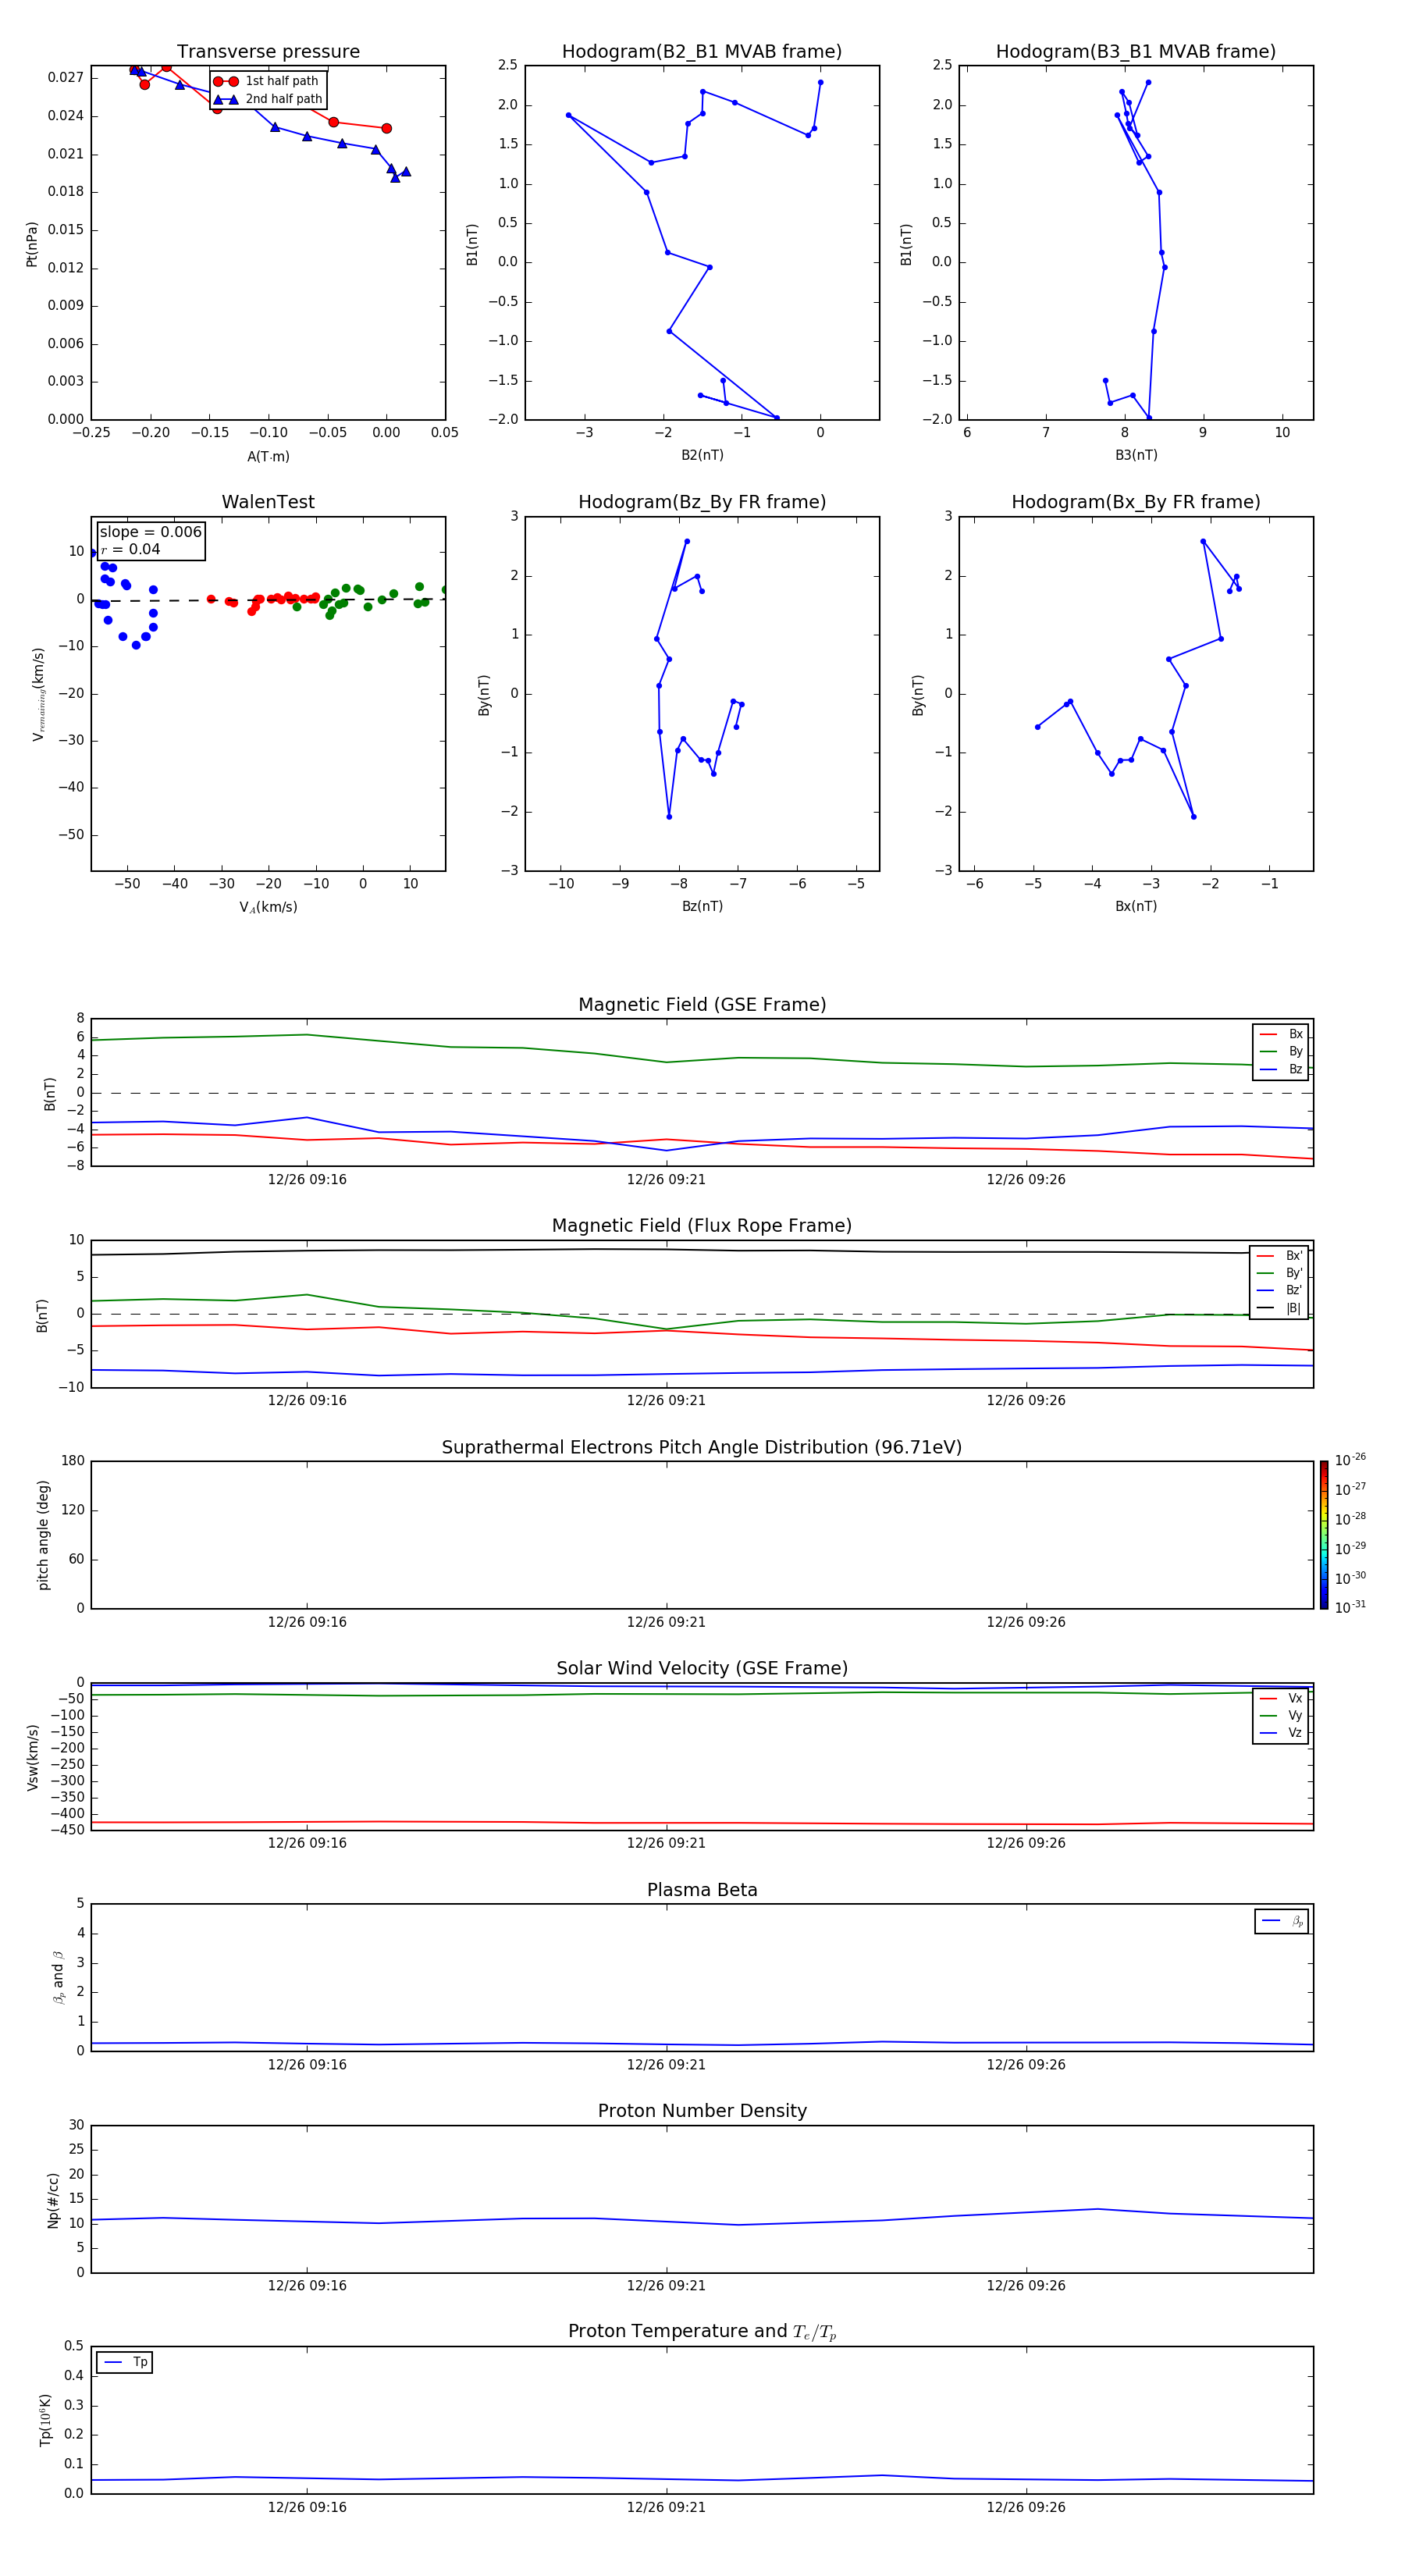The width and height of the screenshot is (1405, 2576).
Task: Click "12/26 09:16" tick under GSE magnetic field
Action: click(x=307, y=1180)
